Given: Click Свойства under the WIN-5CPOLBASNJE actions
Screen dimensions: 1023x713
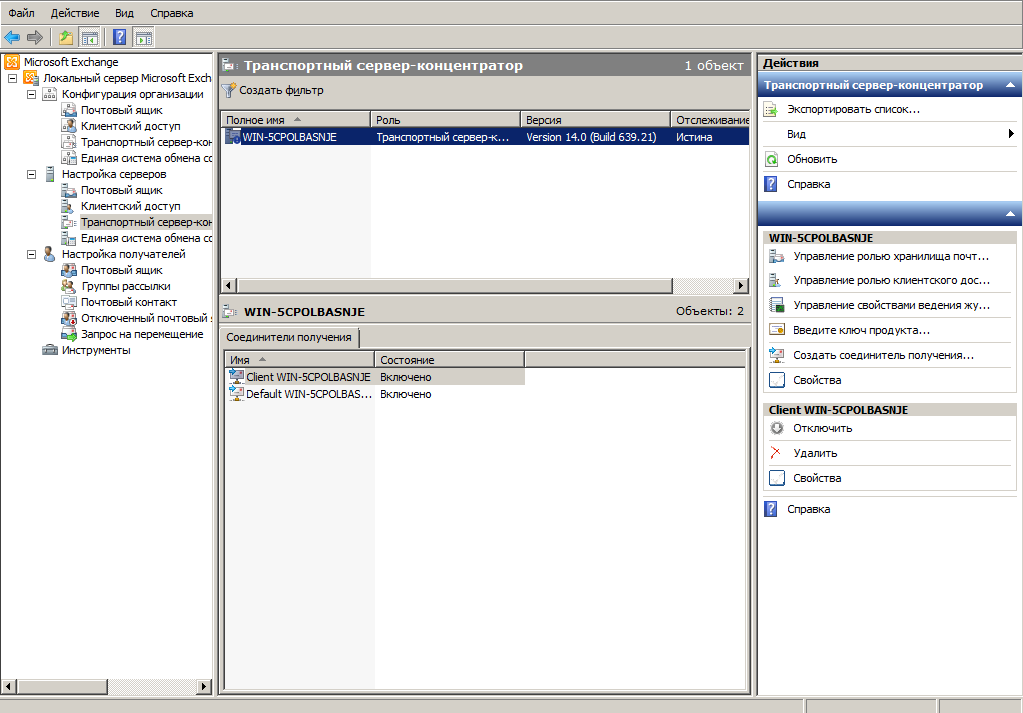Looking at the screenshot, I should (x=817, y=380).
